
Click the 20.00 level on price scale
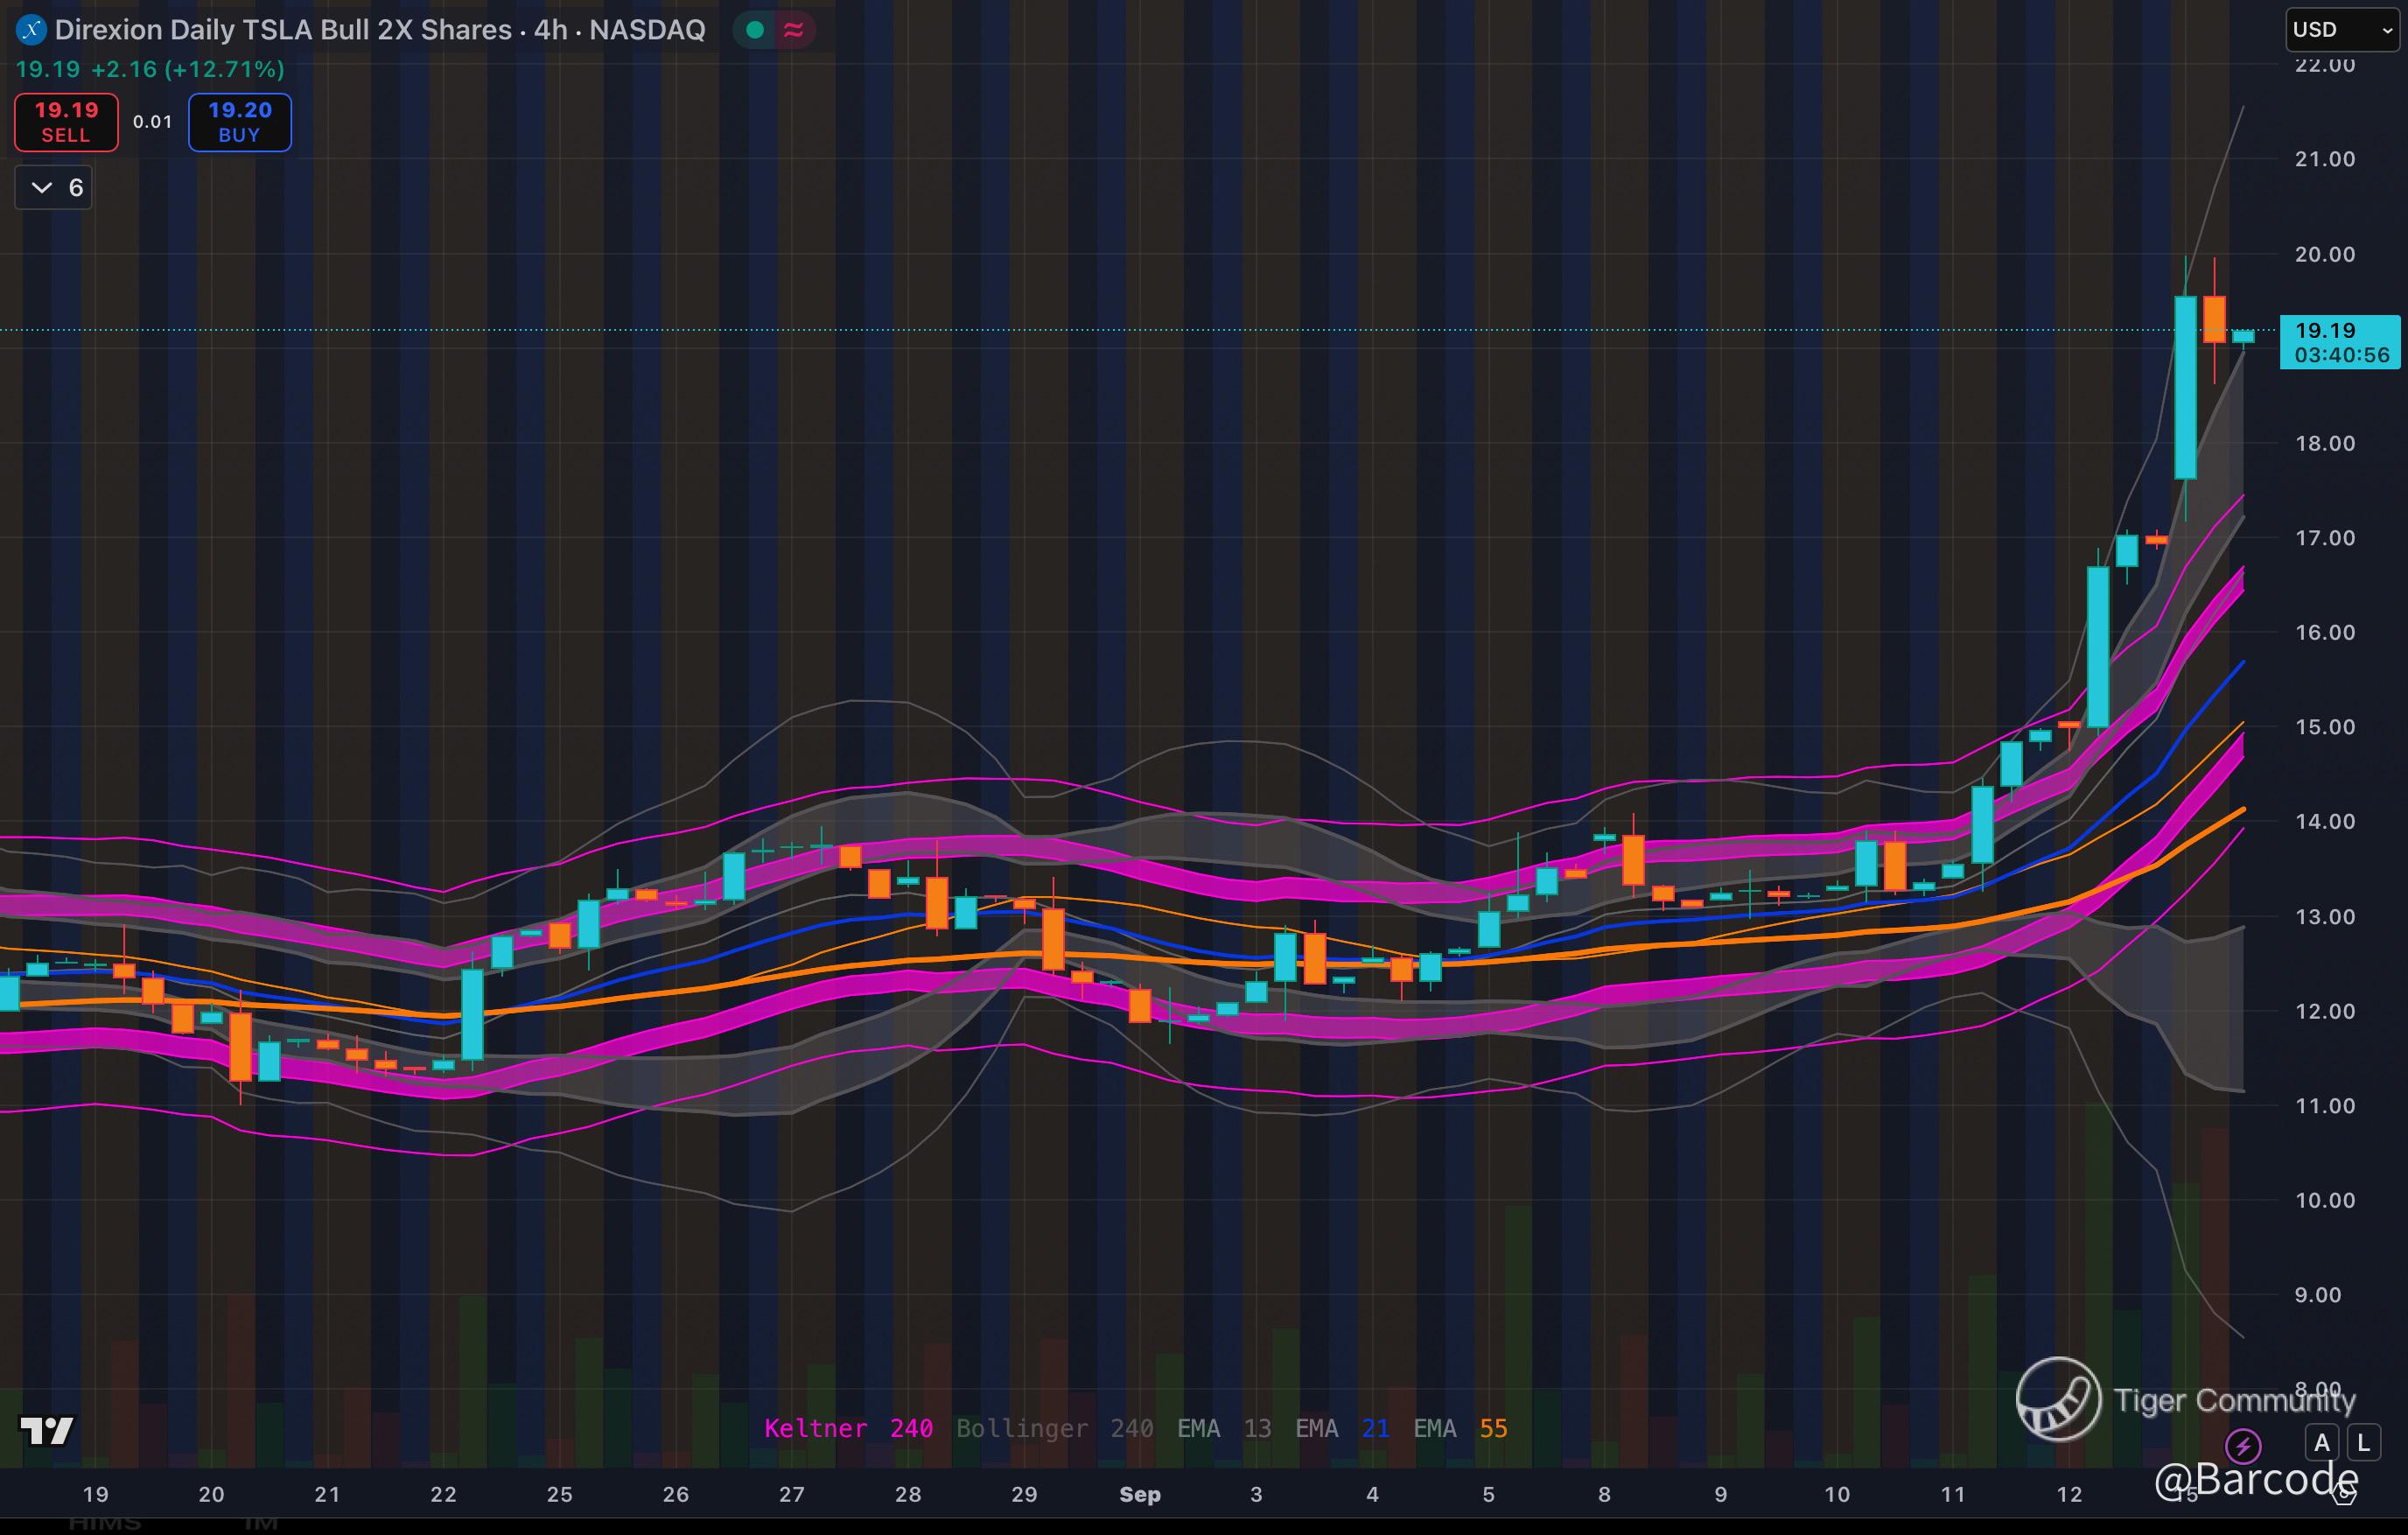pos(2324,254)
